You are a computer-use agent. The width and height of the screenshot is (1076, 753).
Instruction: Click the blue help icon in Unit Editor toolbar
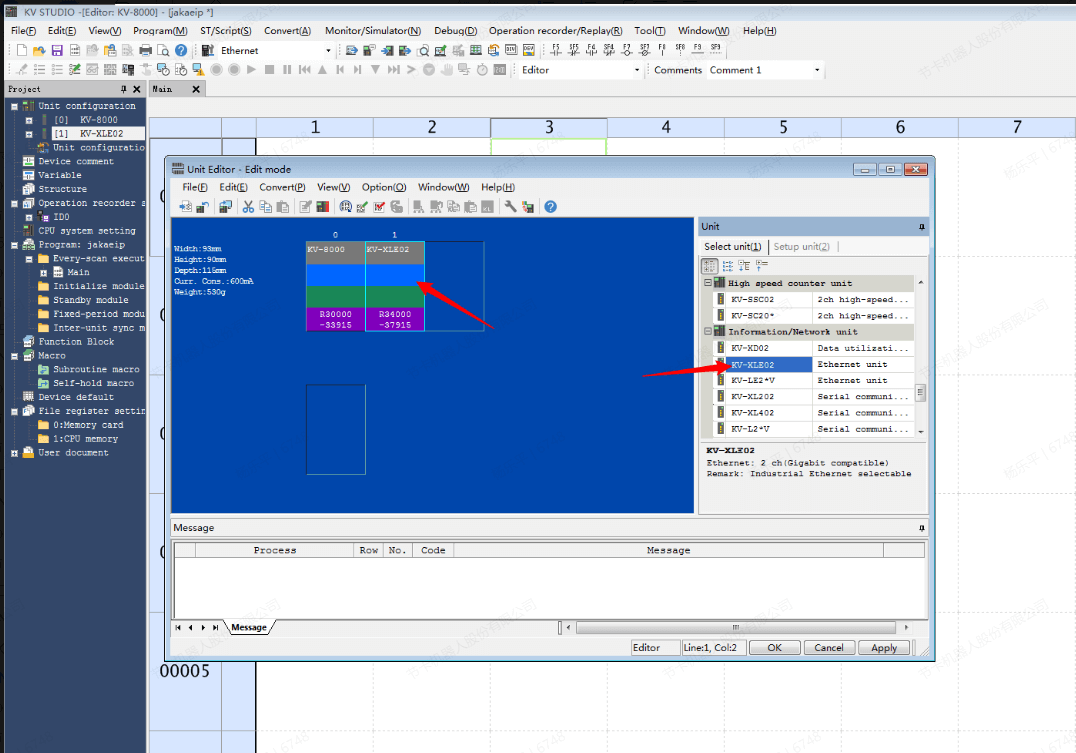(550, 207)
